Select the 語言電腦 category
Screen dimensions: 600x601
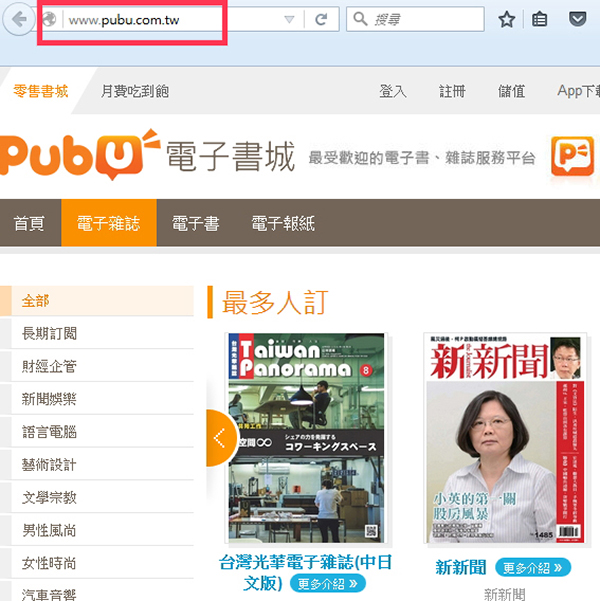click(97, 432)
